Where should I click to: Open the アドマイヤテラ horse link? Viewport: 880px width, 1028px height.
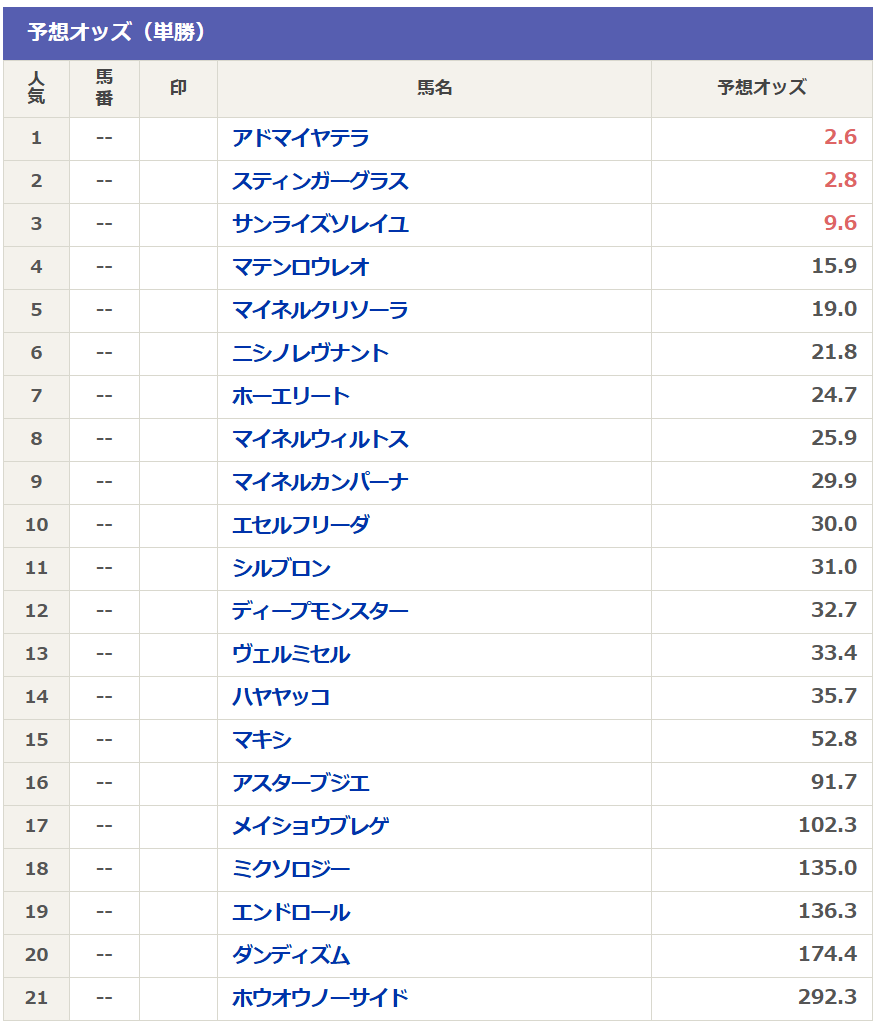click(x=300, y=138)
